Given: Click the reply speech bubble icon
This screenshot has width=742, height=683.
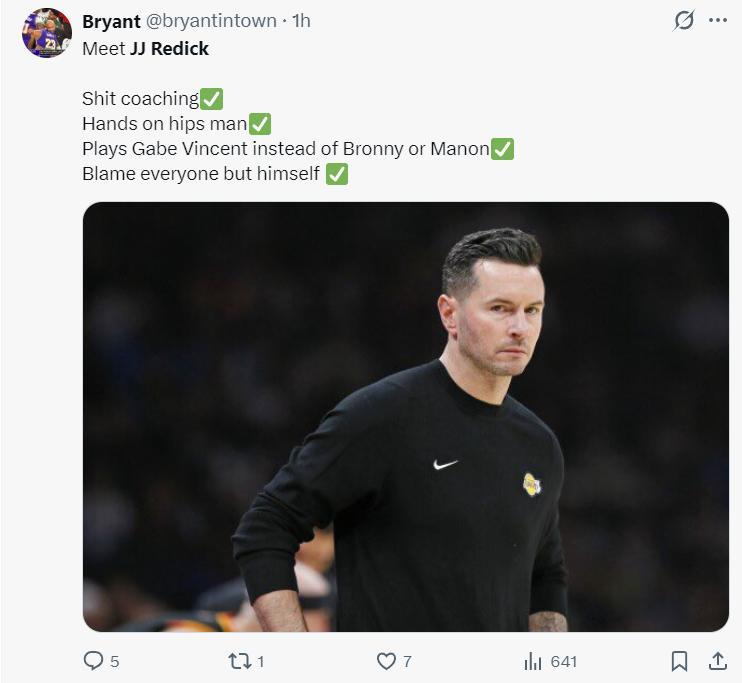Looking at the screenshot, I should [x=93, y=661].
